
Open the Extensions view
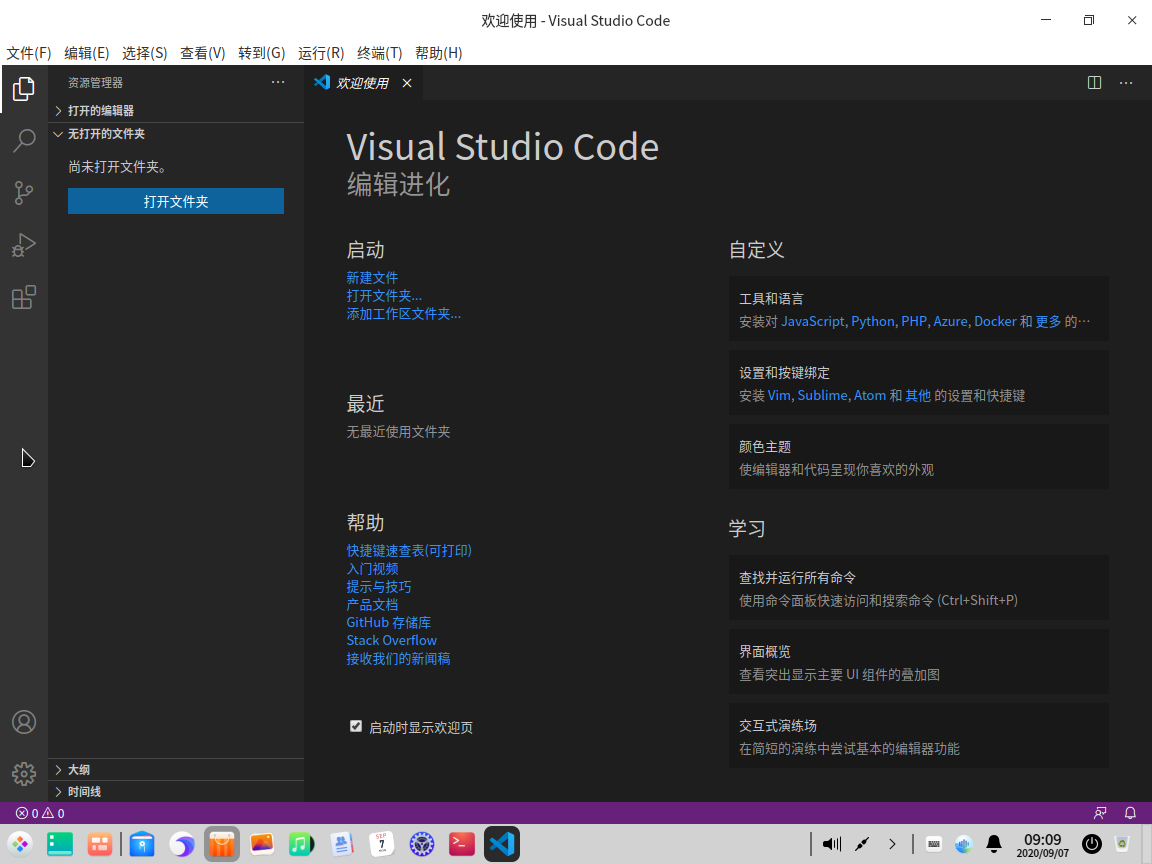[24, 297]
